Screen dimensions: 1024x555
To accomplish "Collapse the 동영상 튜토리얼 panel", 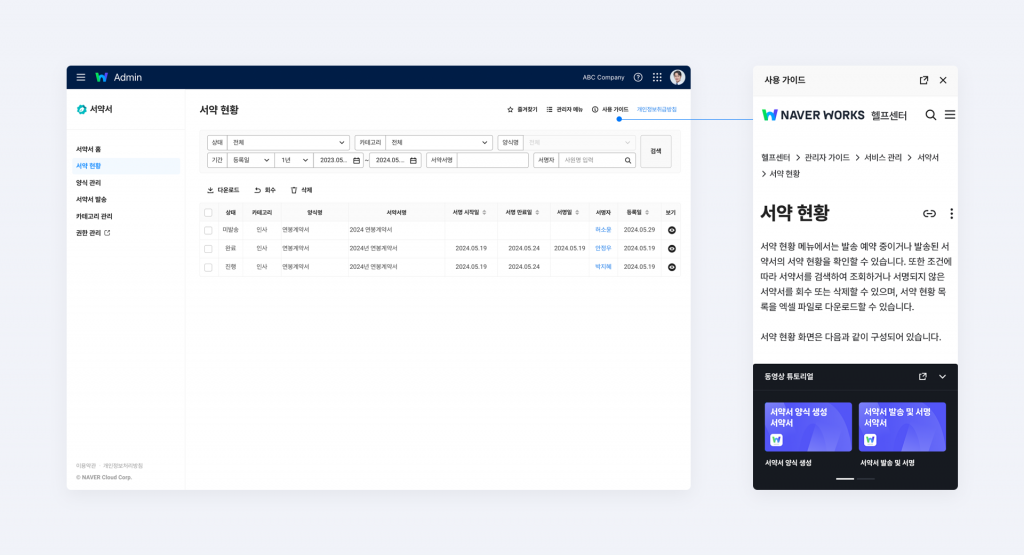I will (942, 377).
